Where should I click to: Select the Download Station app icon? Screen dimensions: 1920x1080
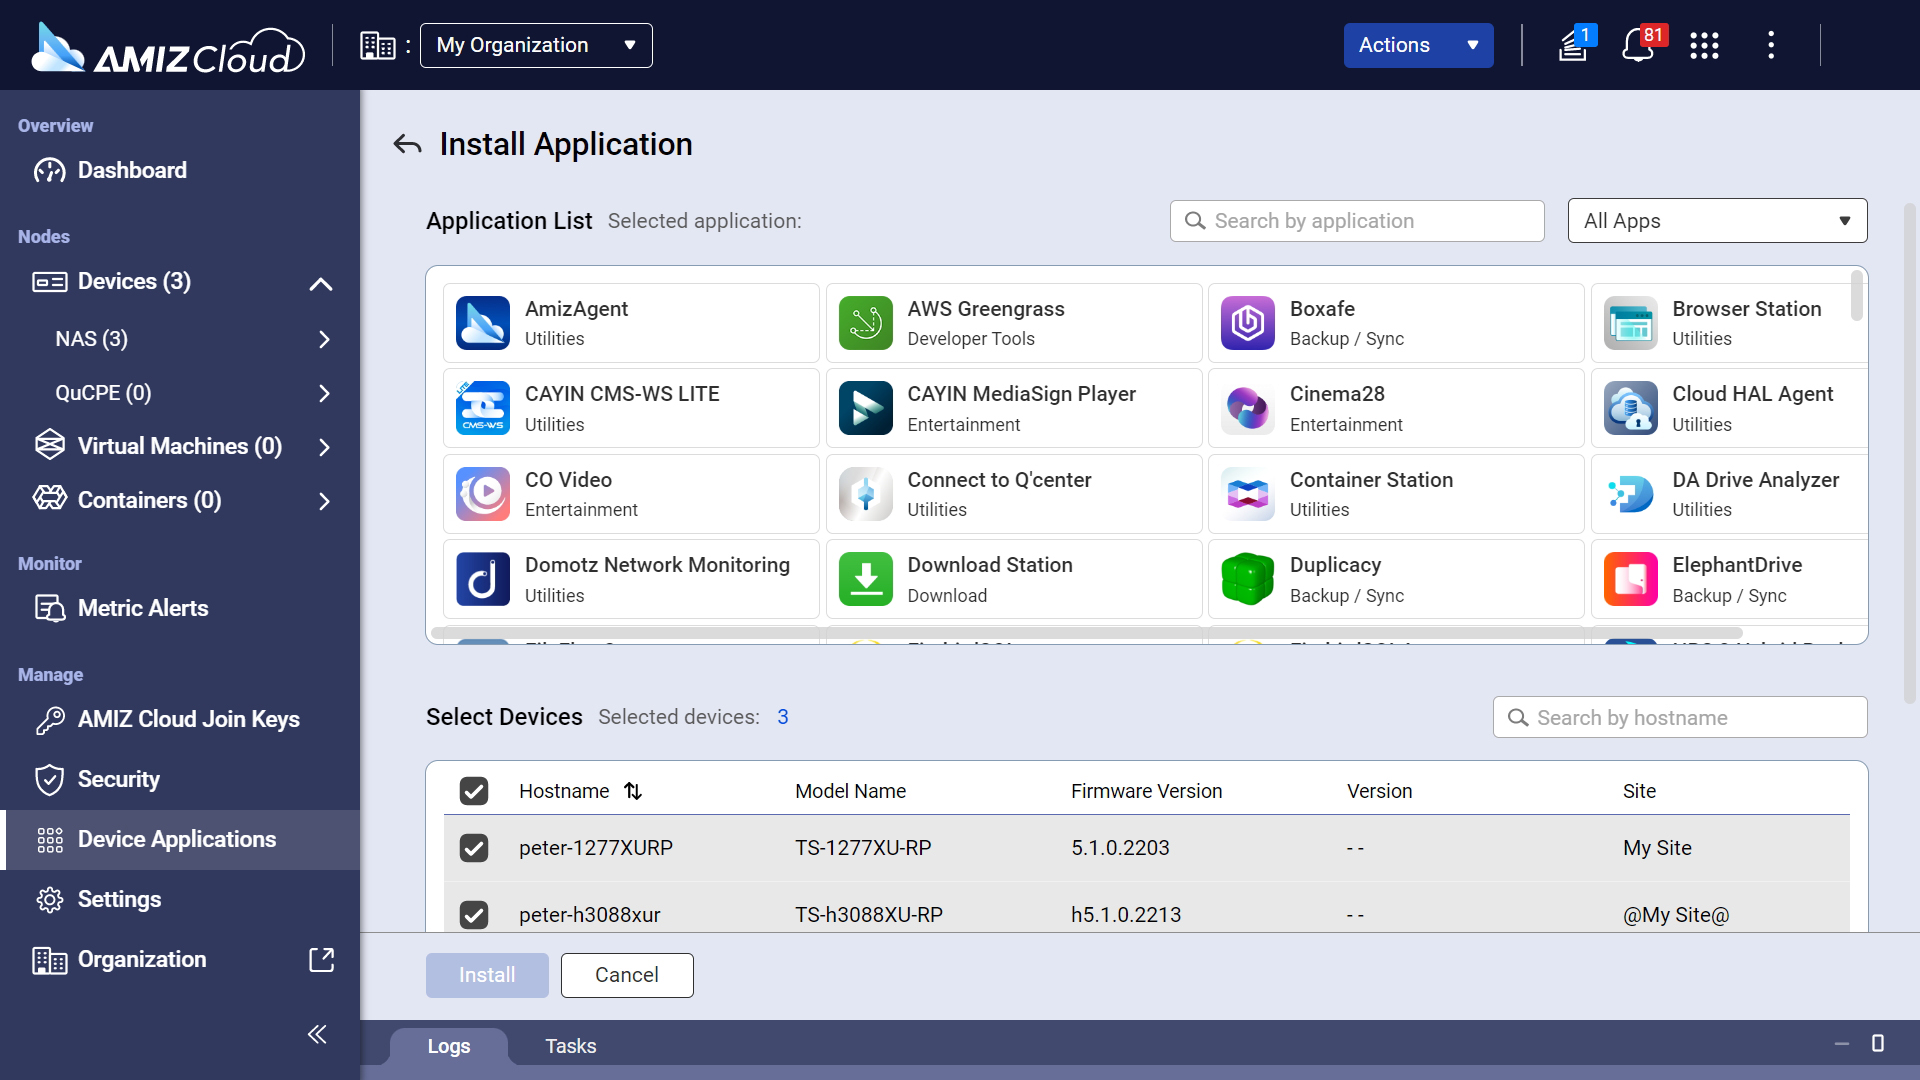(865, 579)
